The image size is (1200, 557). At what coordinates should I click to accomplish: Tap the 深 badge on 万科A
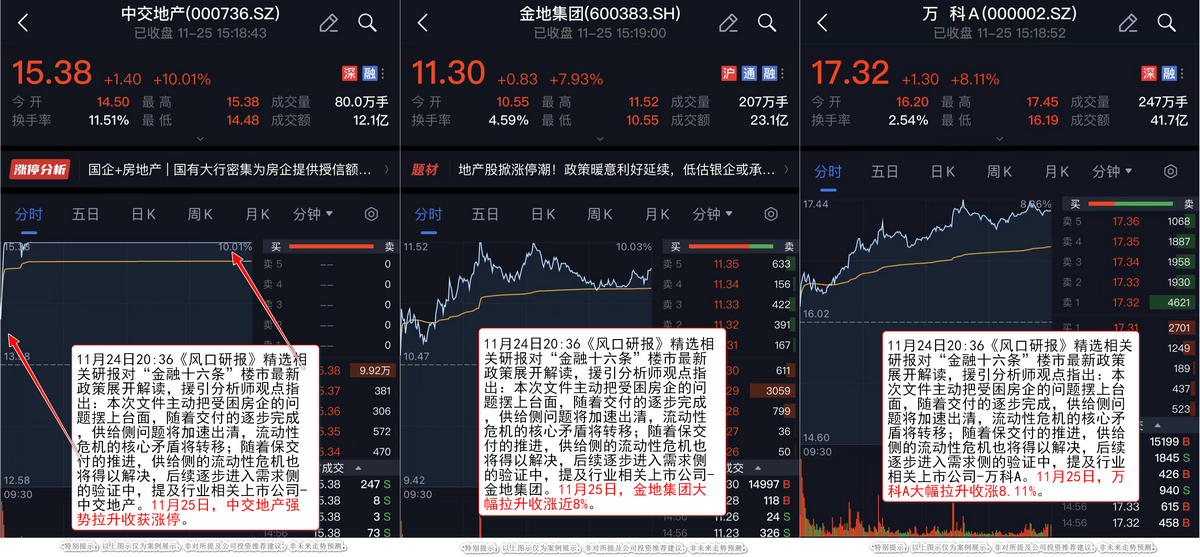point(1148,73)
